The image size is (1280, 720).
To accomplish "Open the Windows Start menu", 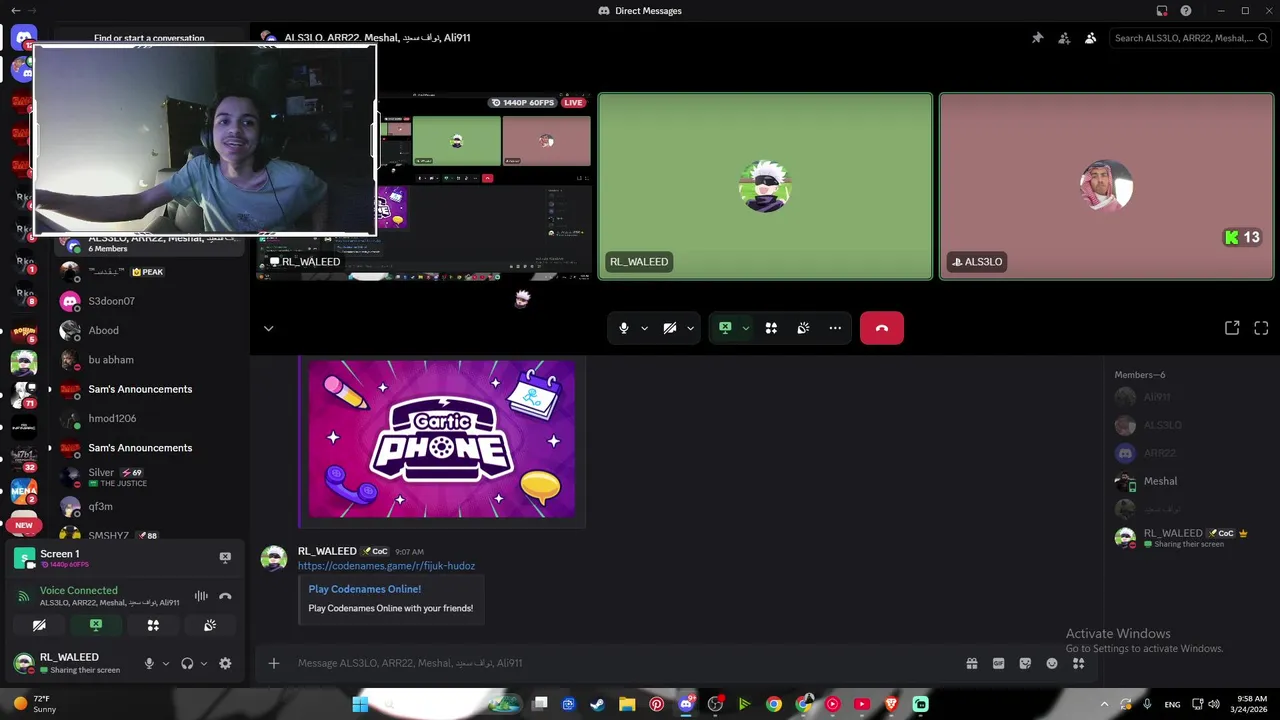I will (360, 704).
